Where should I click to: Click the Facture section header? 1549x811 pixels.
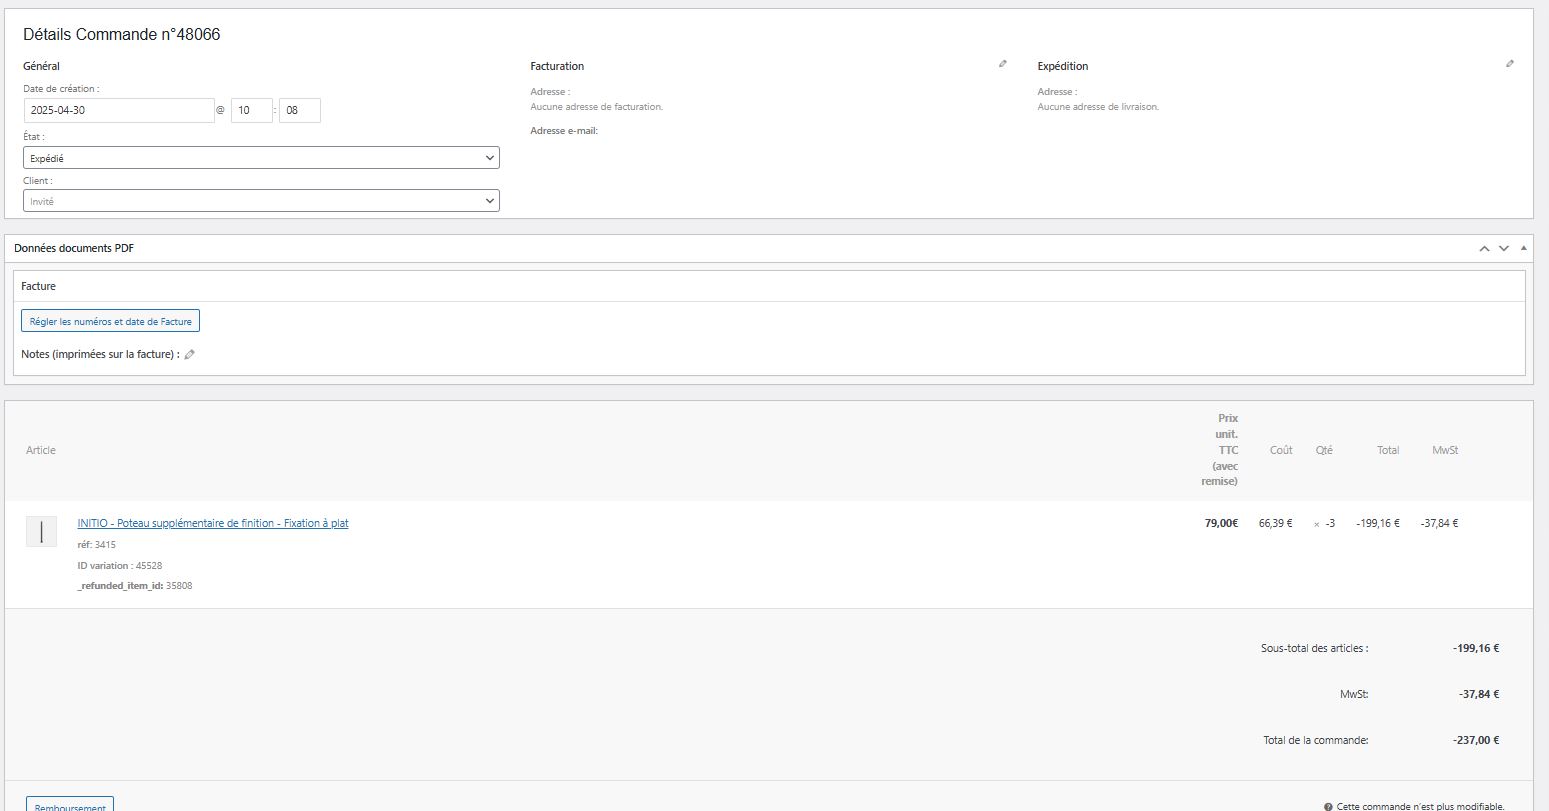pos(39,286)
